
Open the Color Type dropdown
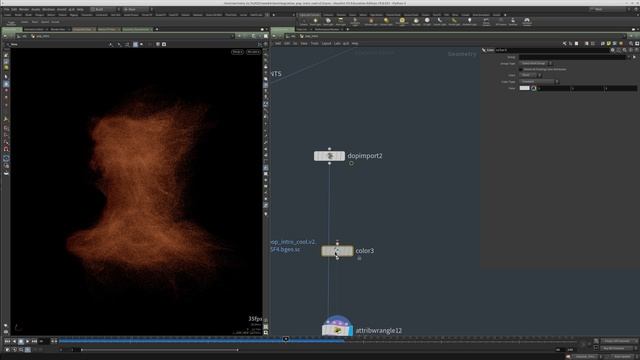tap(539, 82)
